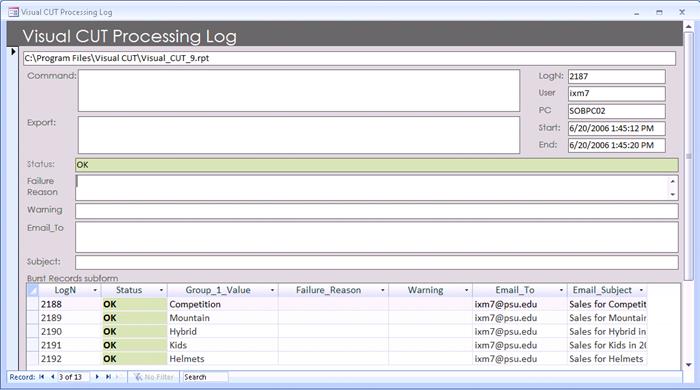
Task: Expand the Group_1_Value column dropdown
Action: pos(272,290)
